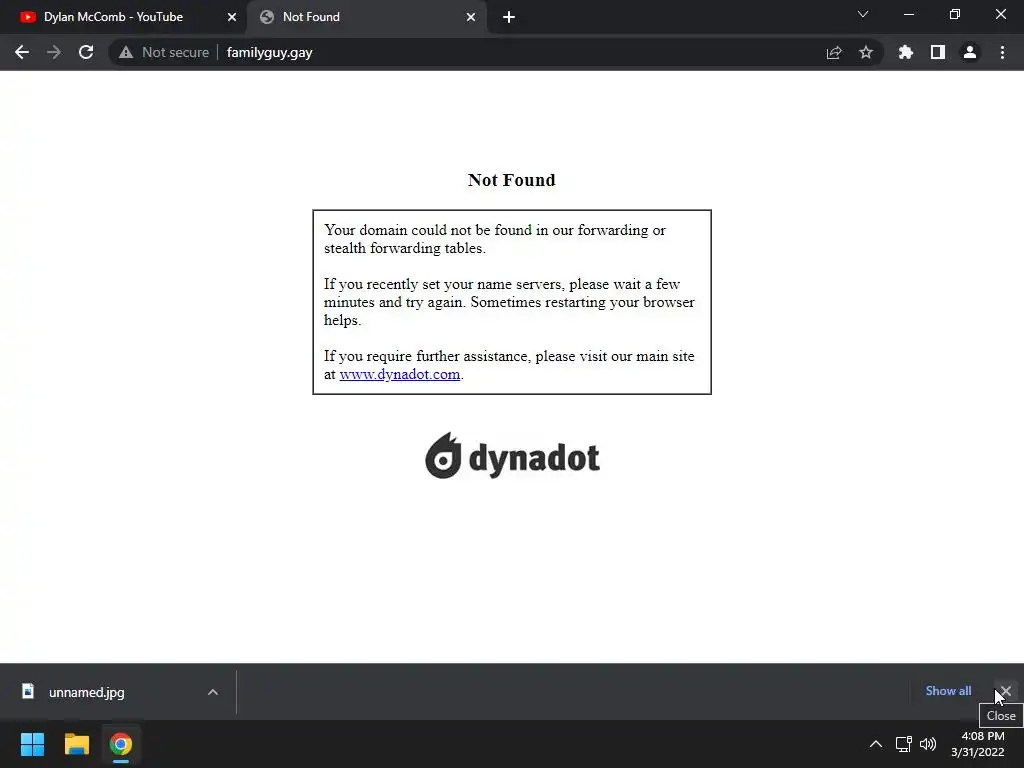1024x768 pixels.
Task: Open File Explorer from taskbar
Action: coord(76,744)
